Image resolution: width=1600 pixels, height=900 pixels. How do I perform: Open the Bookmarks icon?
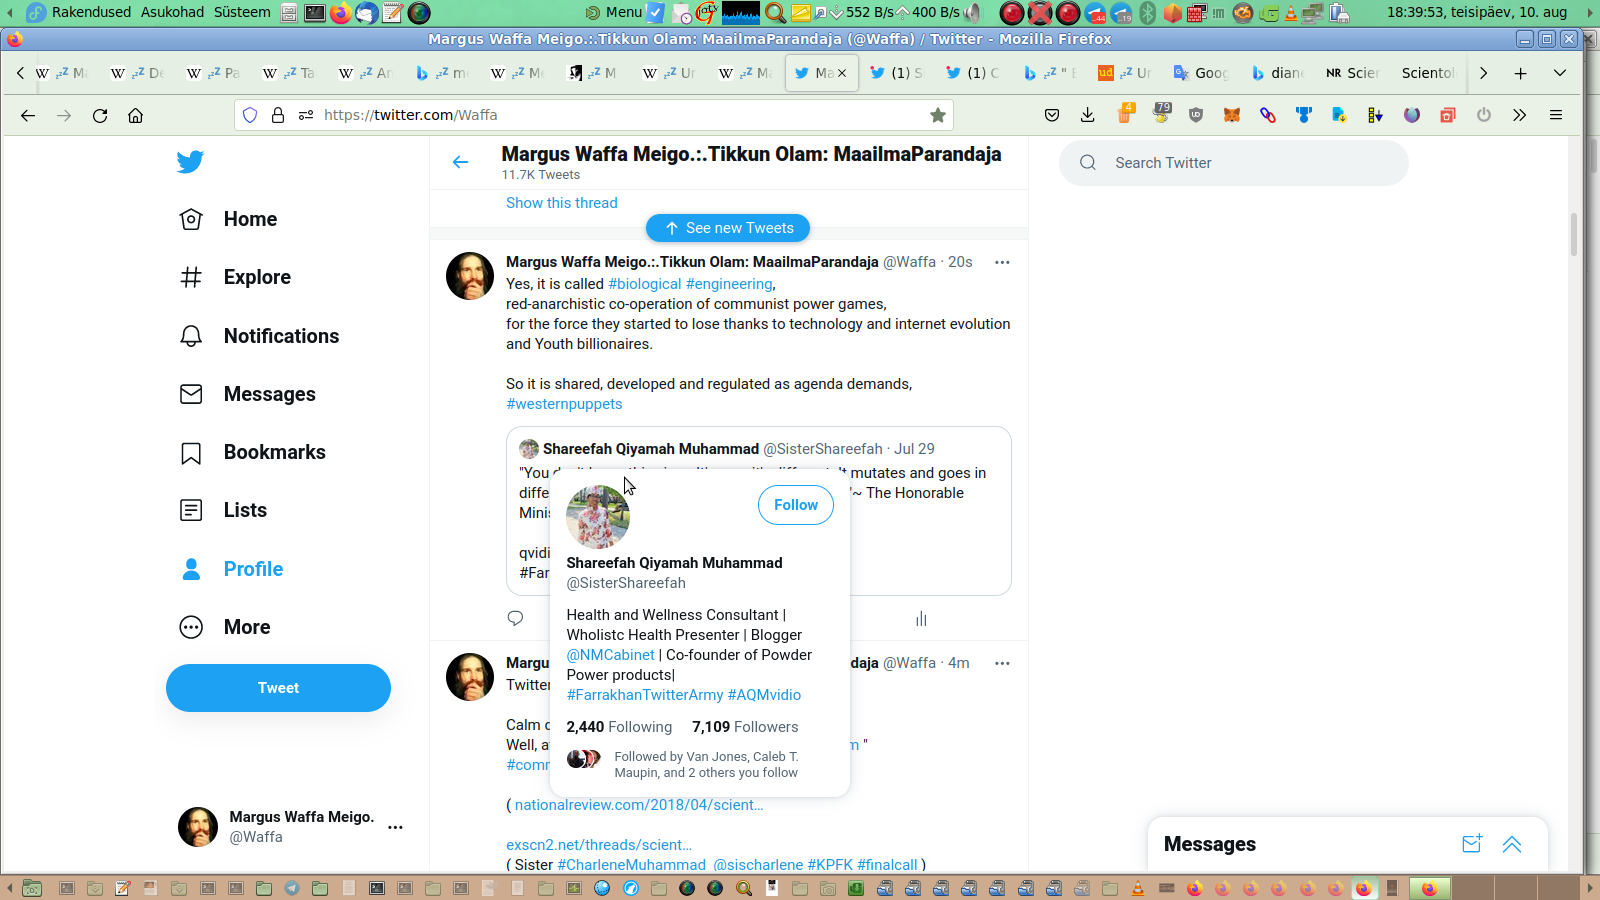pos(191,453)
